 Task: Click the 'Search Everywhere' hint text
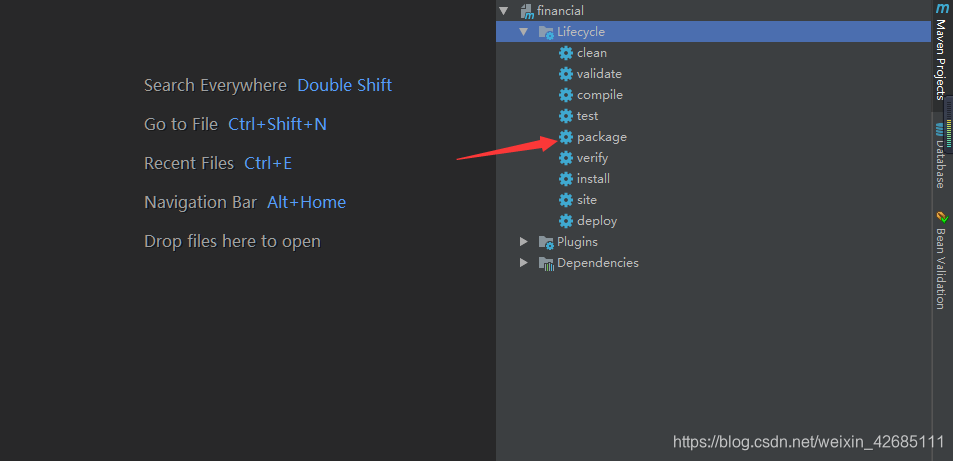215,85
